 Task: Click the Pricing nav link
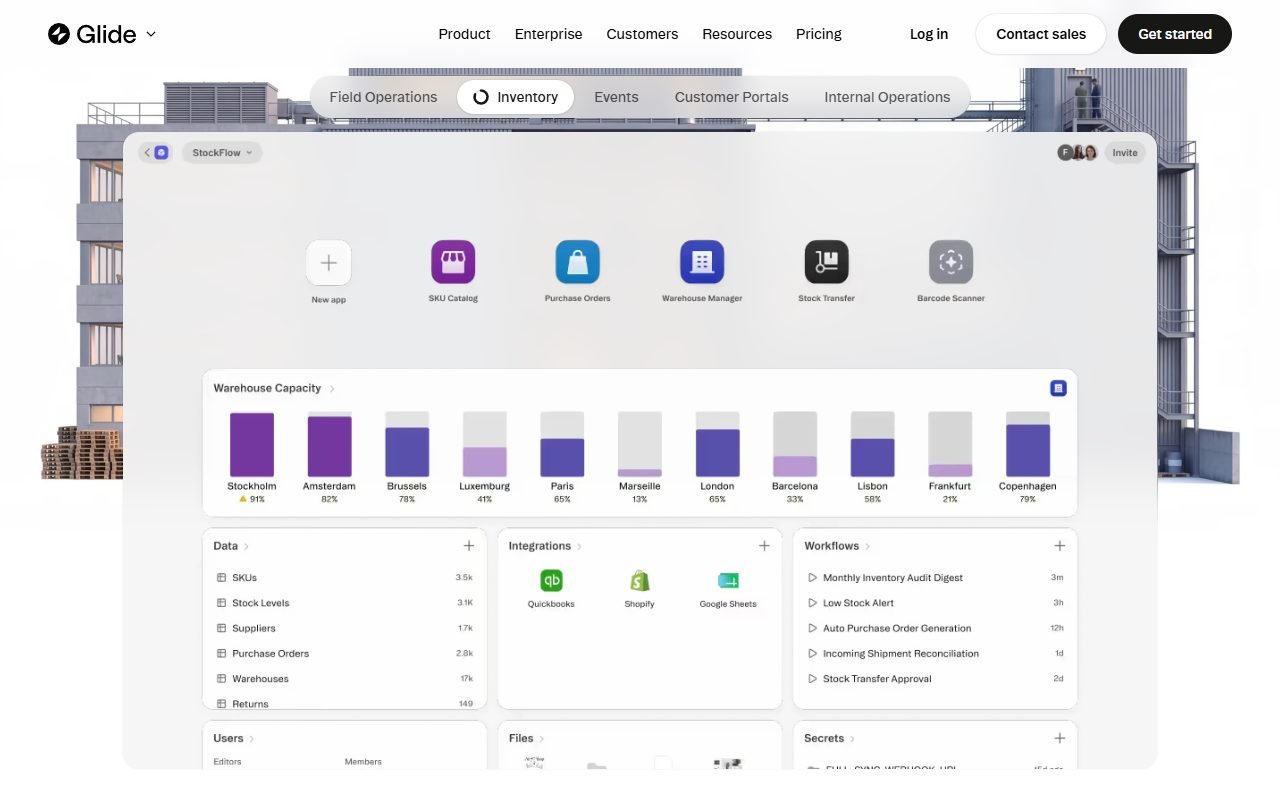coord(819,34)
